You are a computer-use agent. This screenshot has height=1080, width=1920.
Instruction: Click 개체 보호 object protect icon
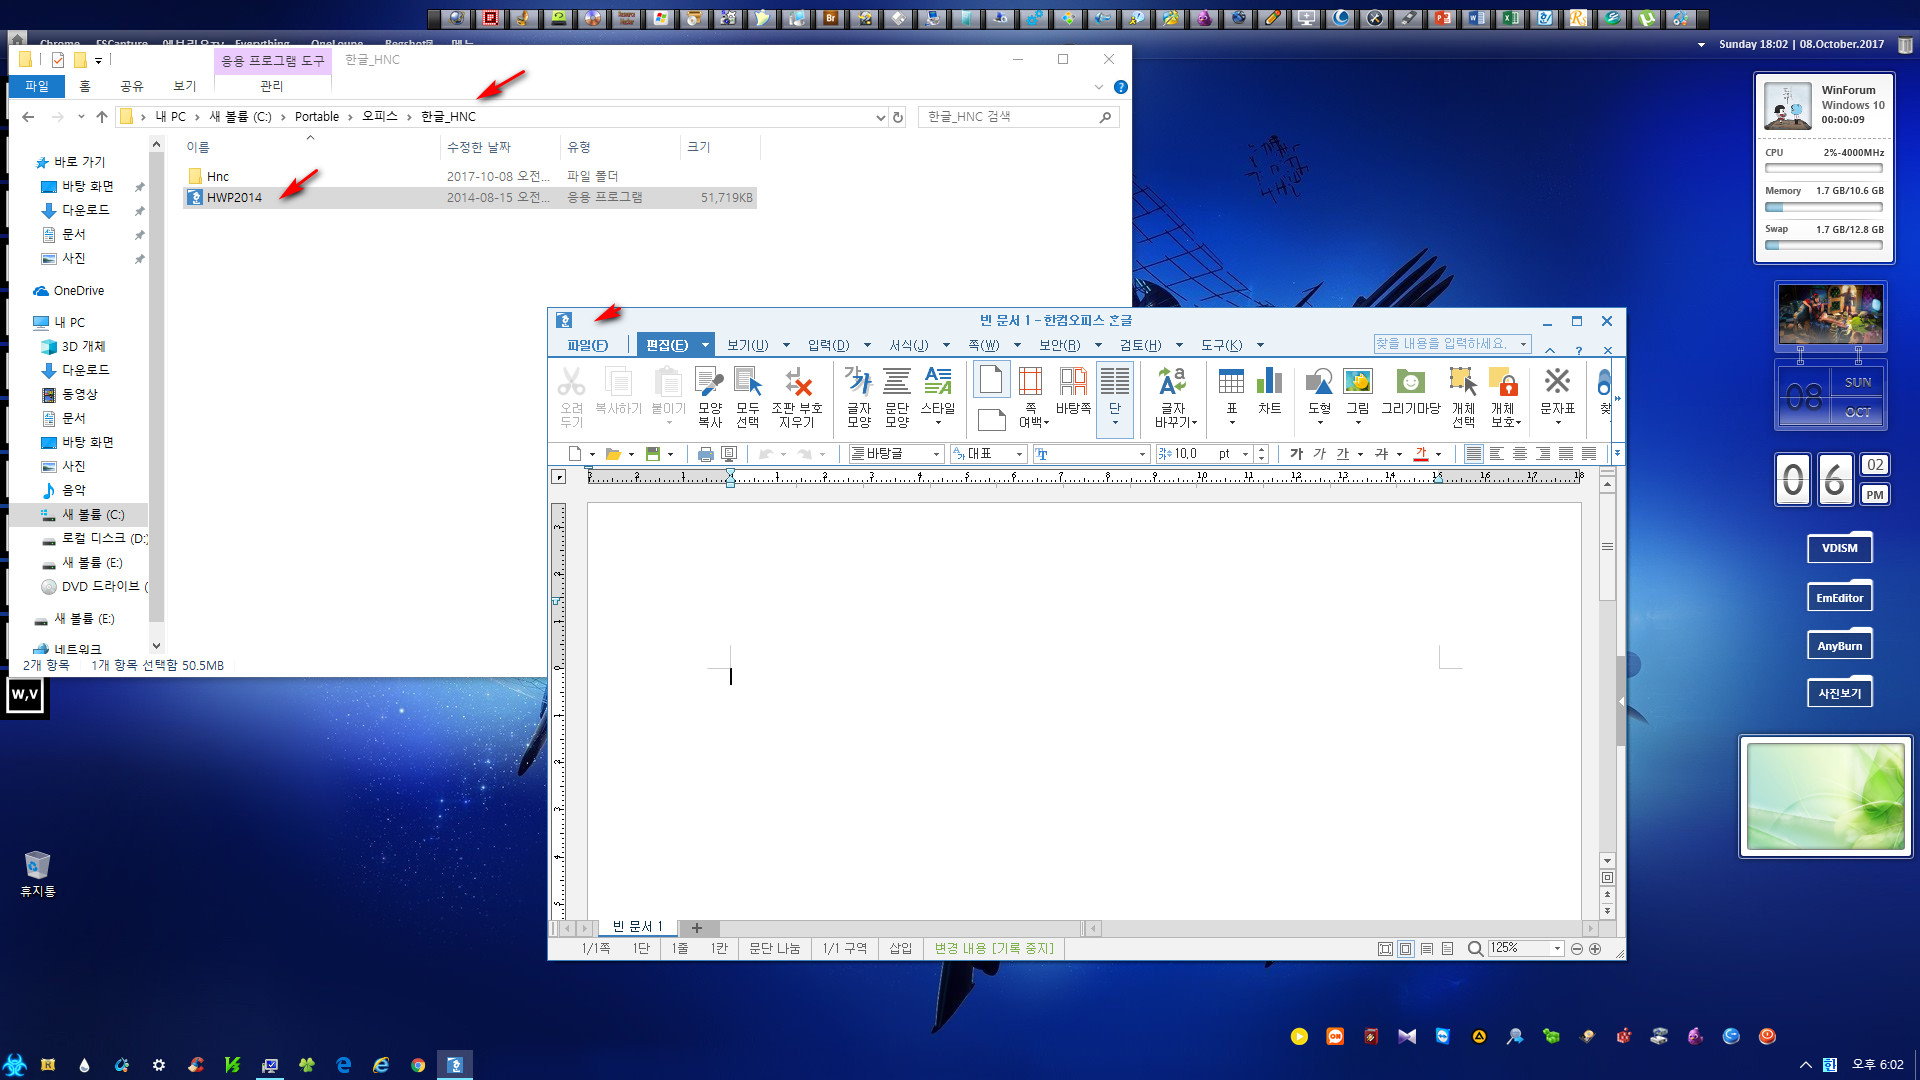coord(1504,397)
